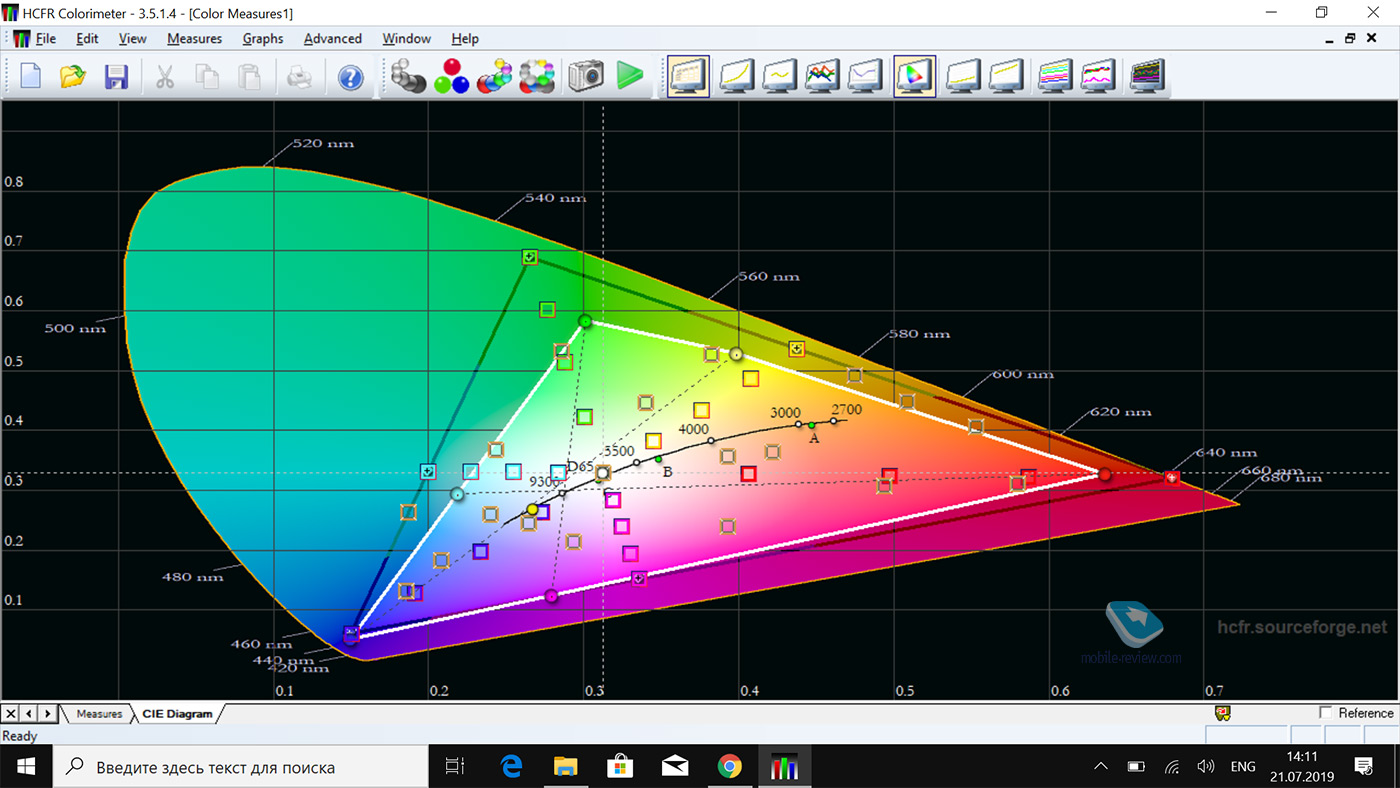
Task: Measure primary colors with RGB spheres icon
Action: tap(451, 77)
